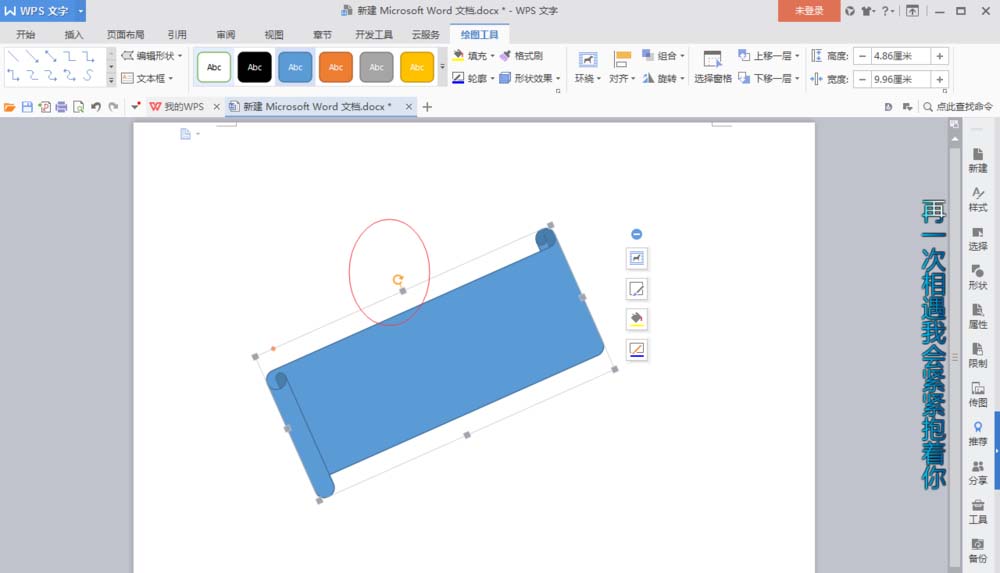The image size is (1000, 573).
Task: Open the 选择窗格 selection pane
Action: (x=712, y=67)
